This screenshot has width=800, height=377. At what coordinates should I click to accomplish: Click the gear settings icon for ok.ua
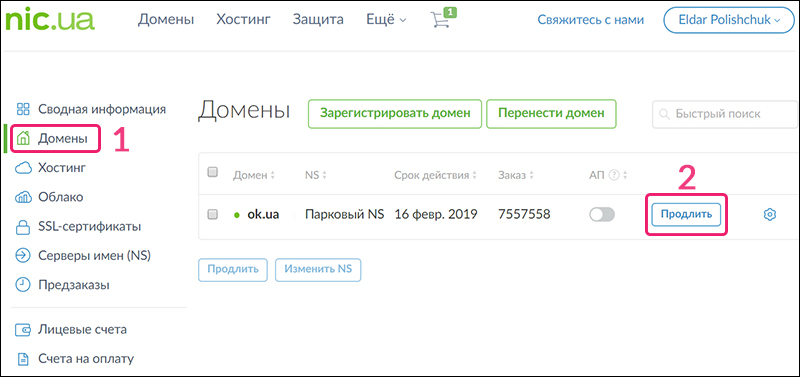click(x=769, y=215)
